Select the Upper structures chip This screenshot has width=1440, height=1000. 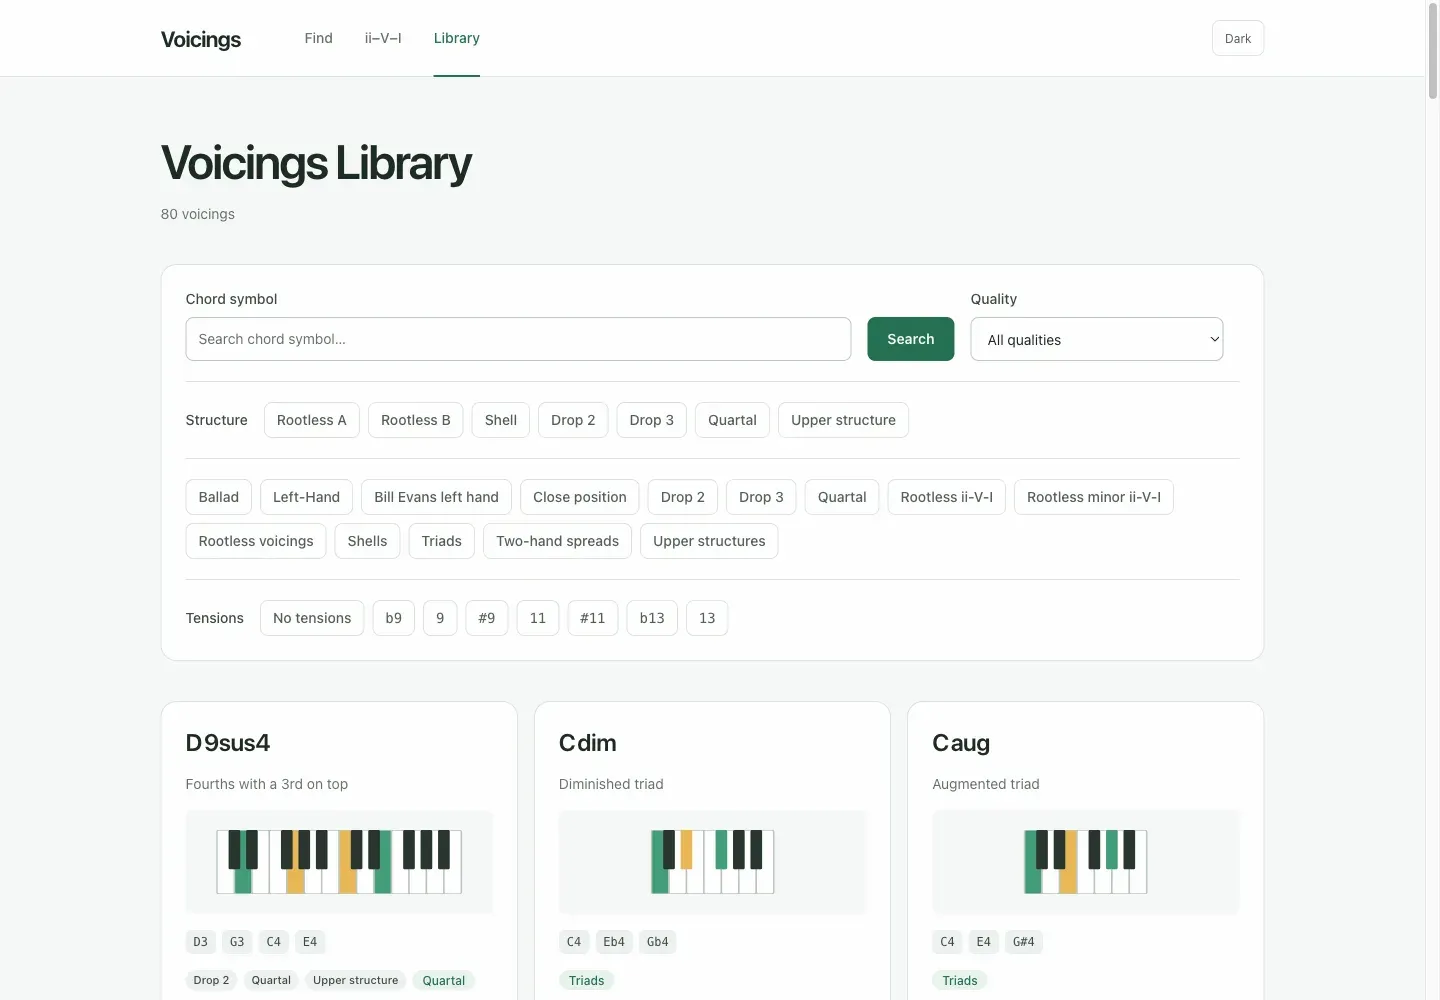point(710,541)
